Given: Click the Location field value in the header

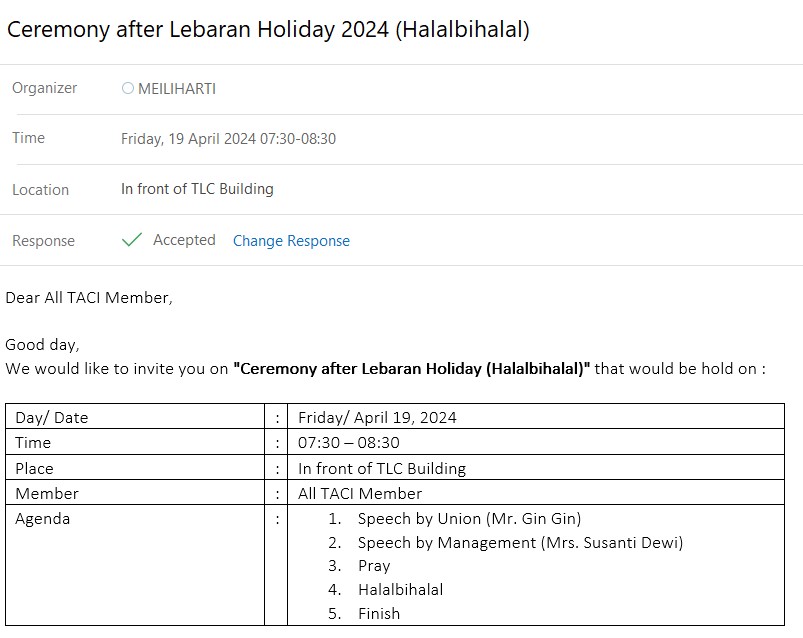Looking at the screenshot, I should pos(197,189).
